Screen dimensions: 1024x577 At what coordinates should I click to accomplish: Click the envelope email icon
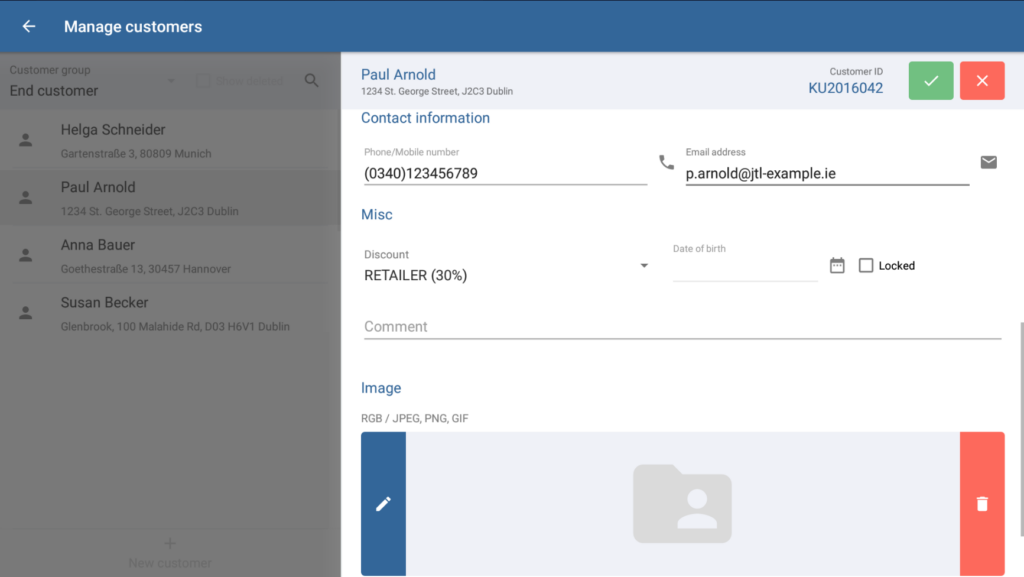pos(988,162)
